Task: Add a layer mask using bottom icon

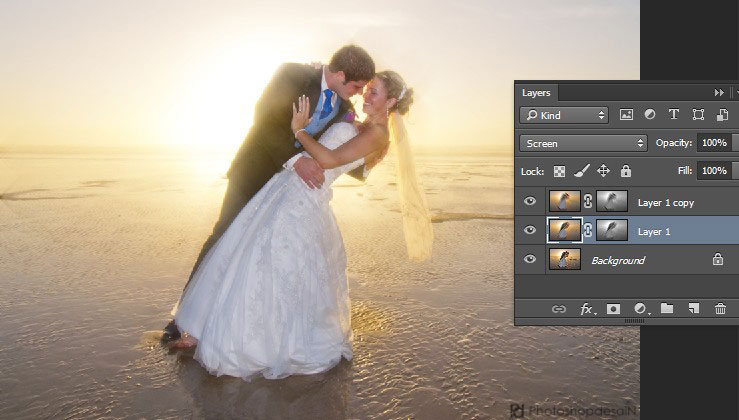Action: (613, 309)
